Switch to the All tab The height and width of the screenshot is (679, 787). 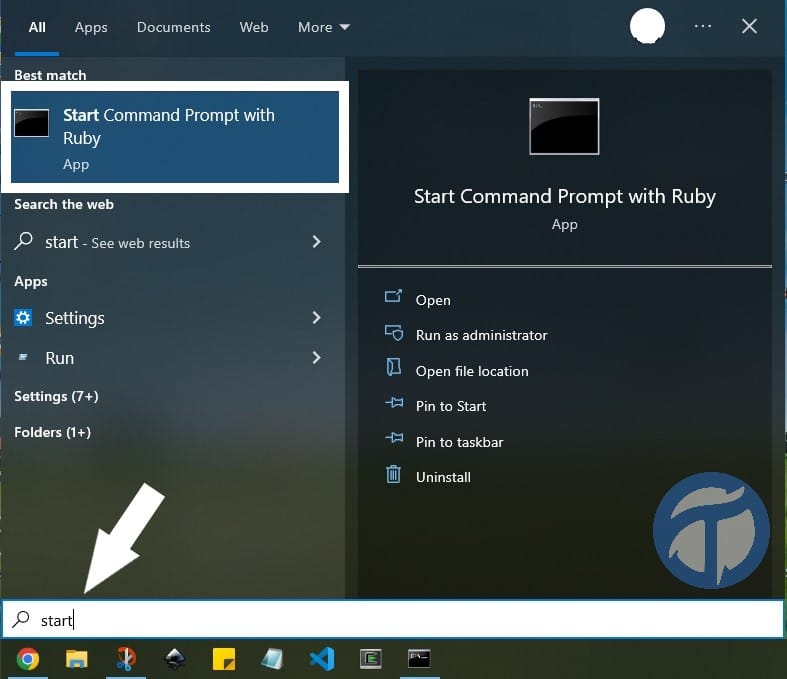tap(37, 27)
